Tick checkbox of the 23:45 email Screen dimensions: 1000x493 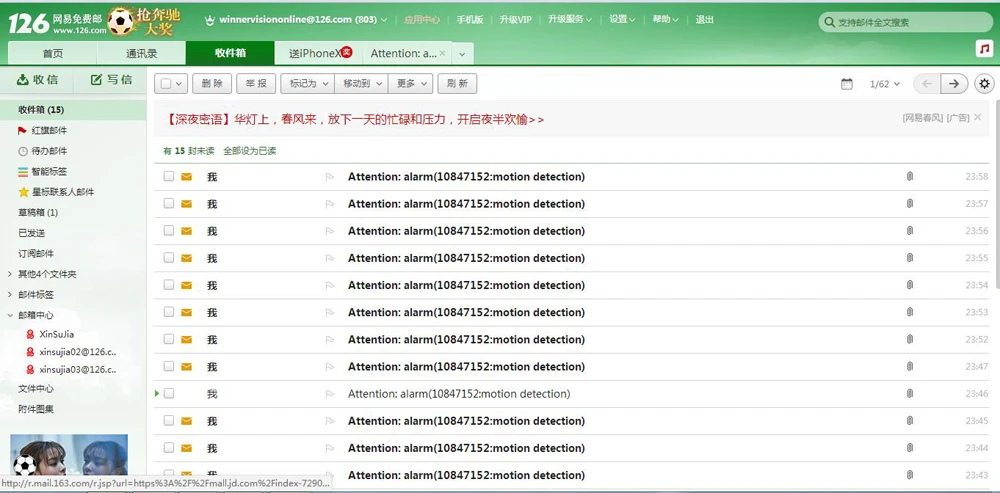point(168,420)
